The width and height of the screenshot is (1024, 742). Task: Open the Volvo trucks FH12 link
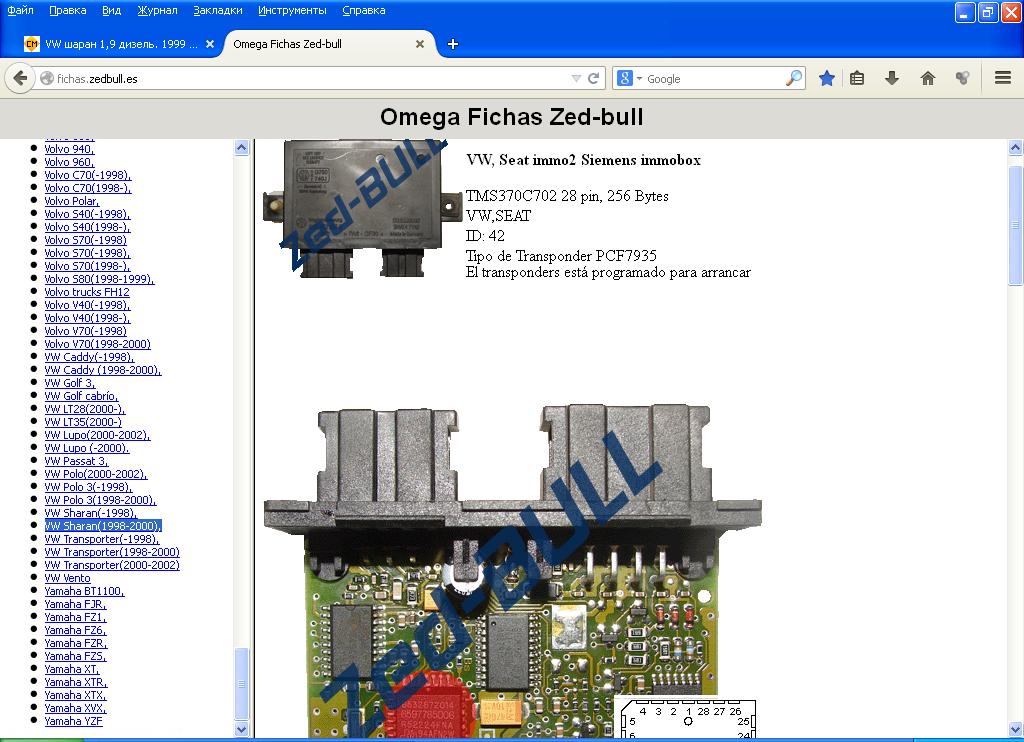pyautogui.click(x=87, y=292)
